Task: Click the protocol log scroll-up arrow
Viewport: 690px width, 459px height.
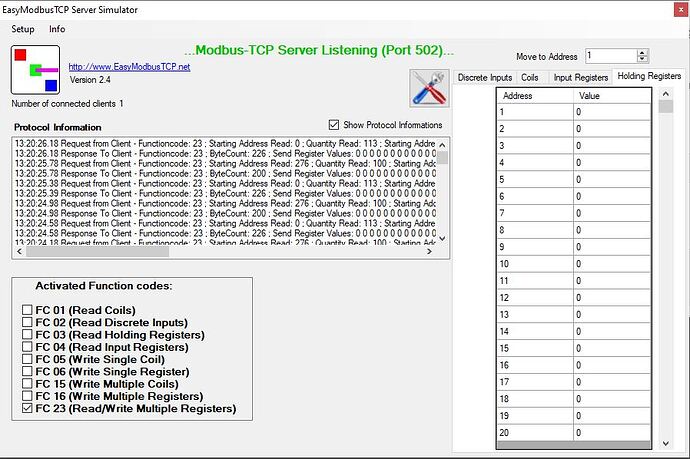Action: [x=442, y=145]
